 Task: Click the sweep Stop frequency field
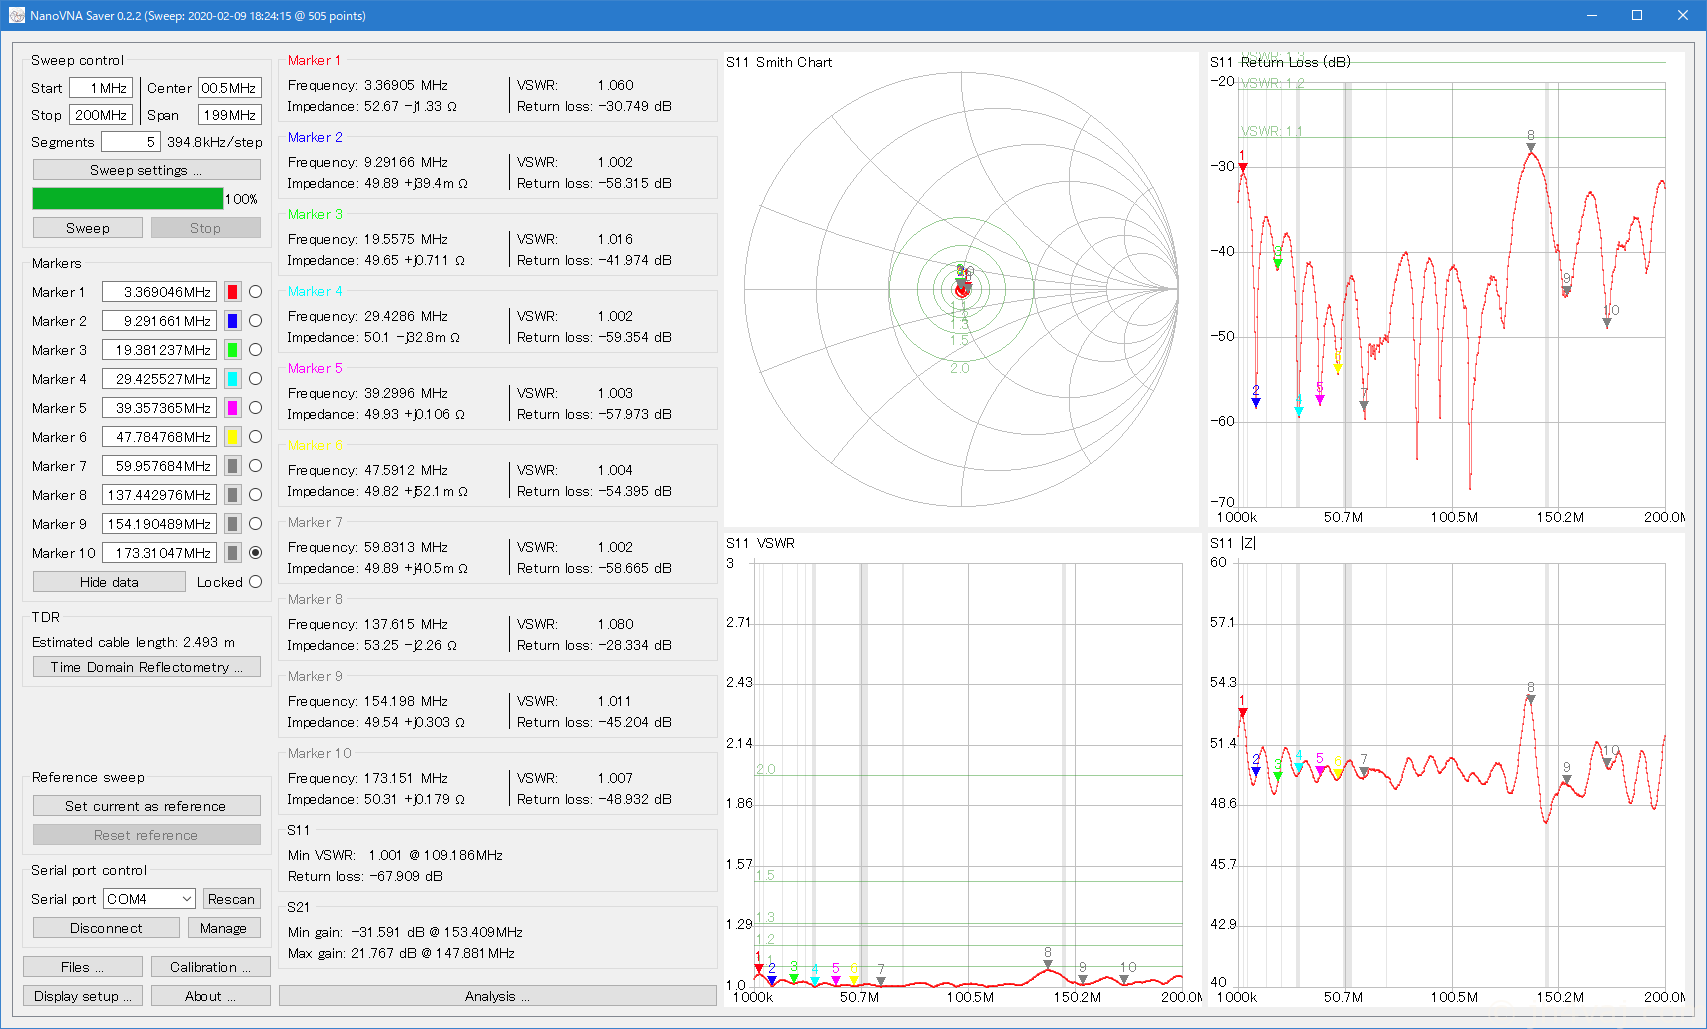pyautogui.click(x=101, y=115)
